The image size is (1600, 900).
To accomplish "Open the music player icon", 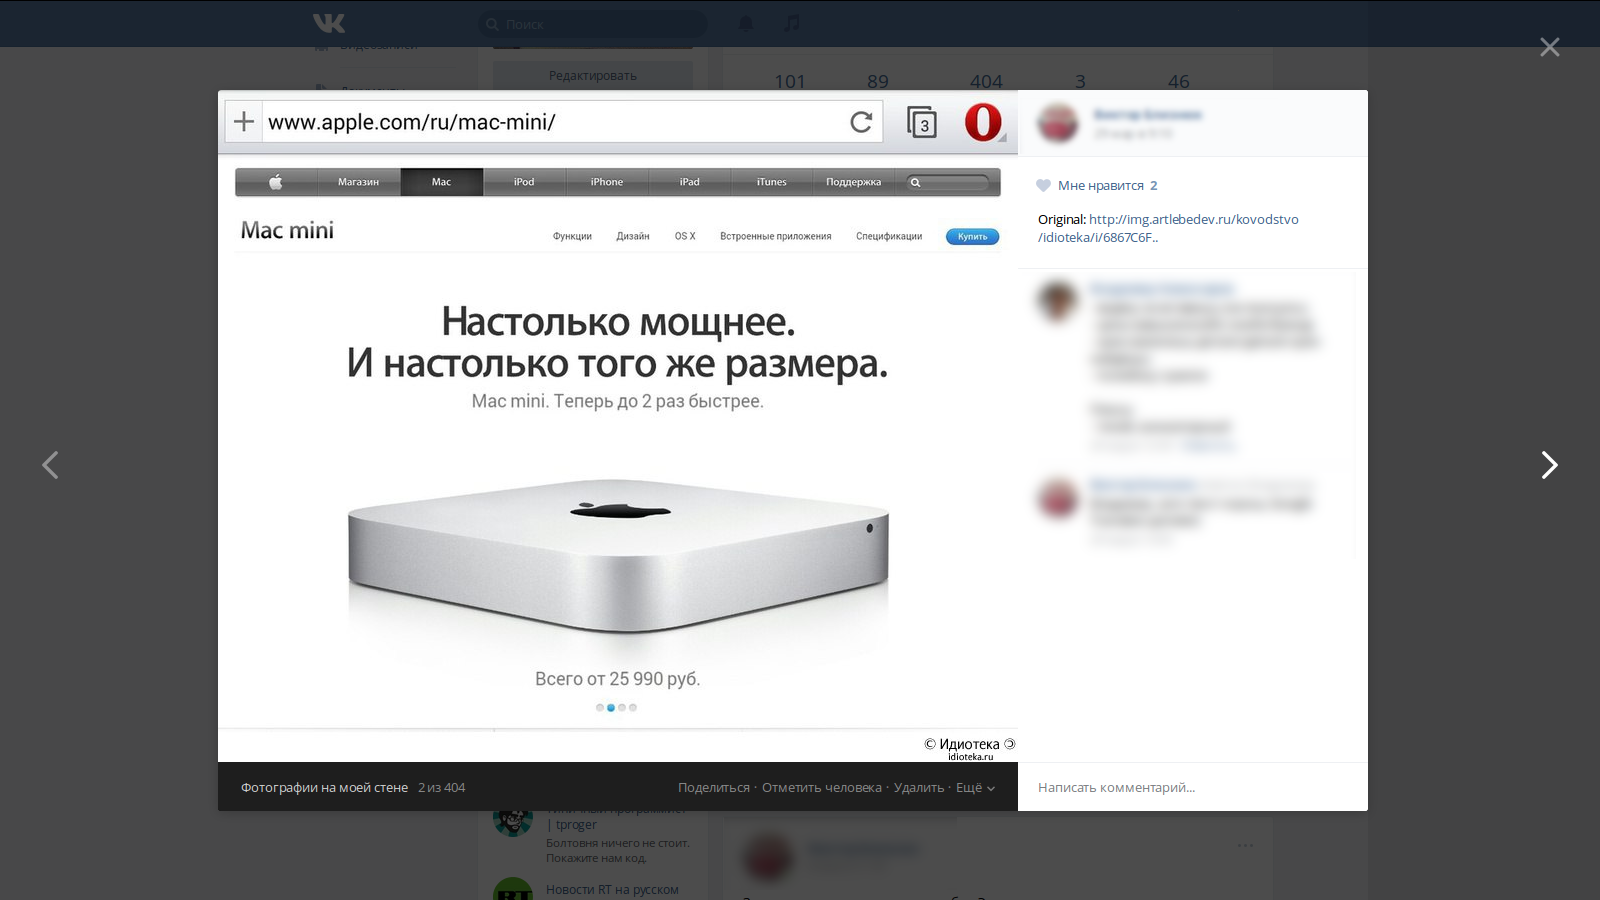I will click(792, 23).
